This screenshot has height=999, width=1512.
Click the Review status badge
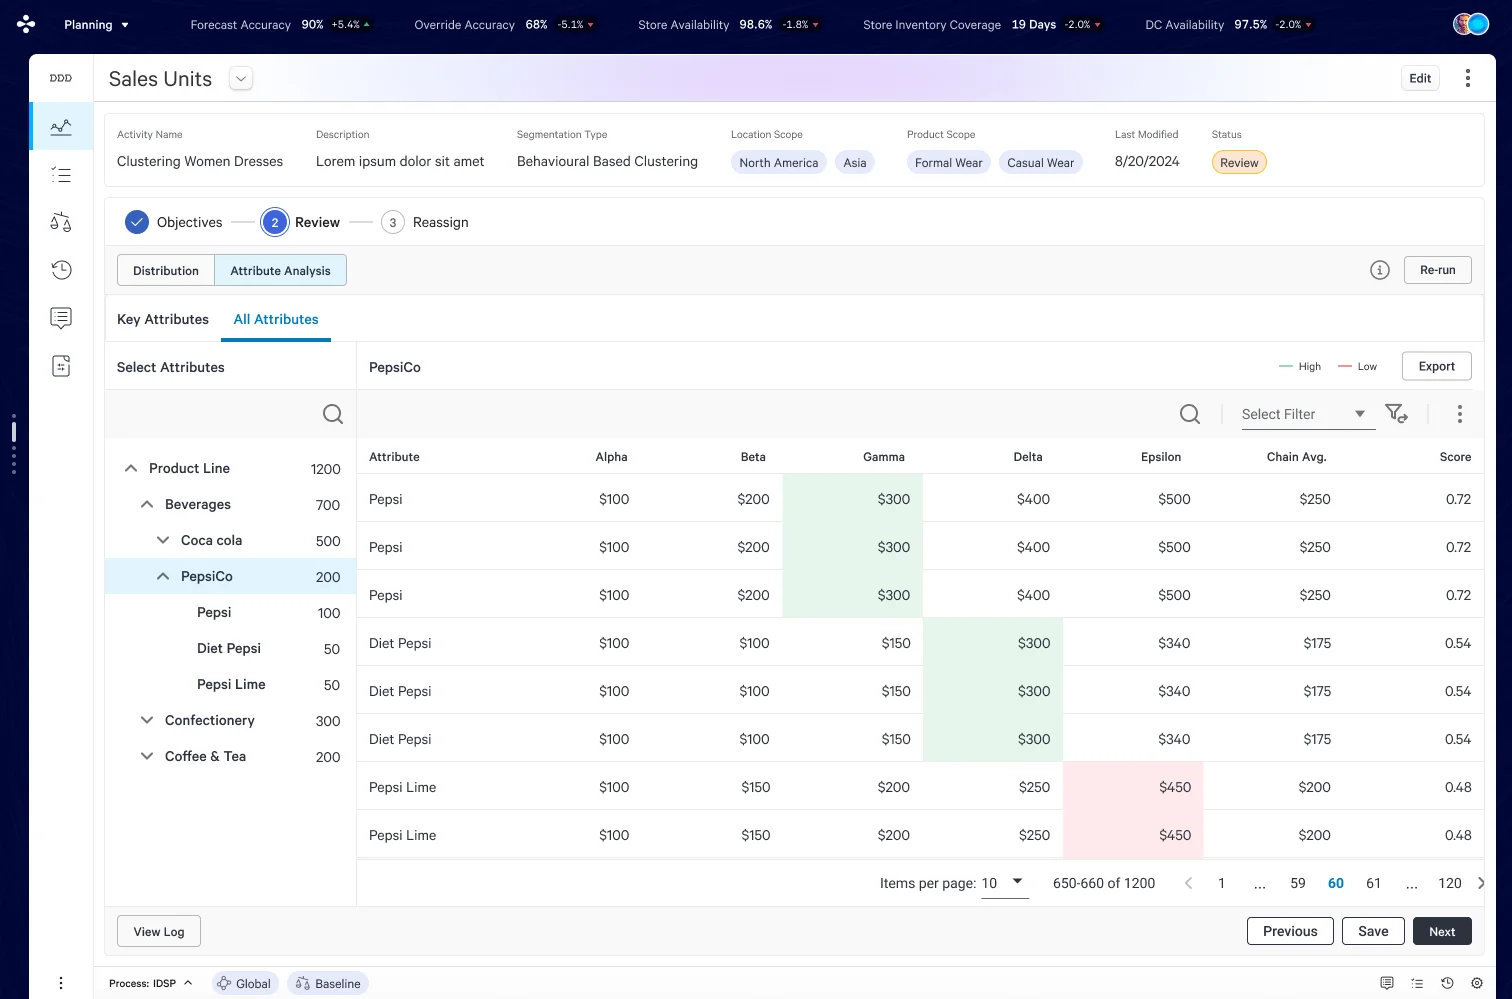click(1239, 162)
